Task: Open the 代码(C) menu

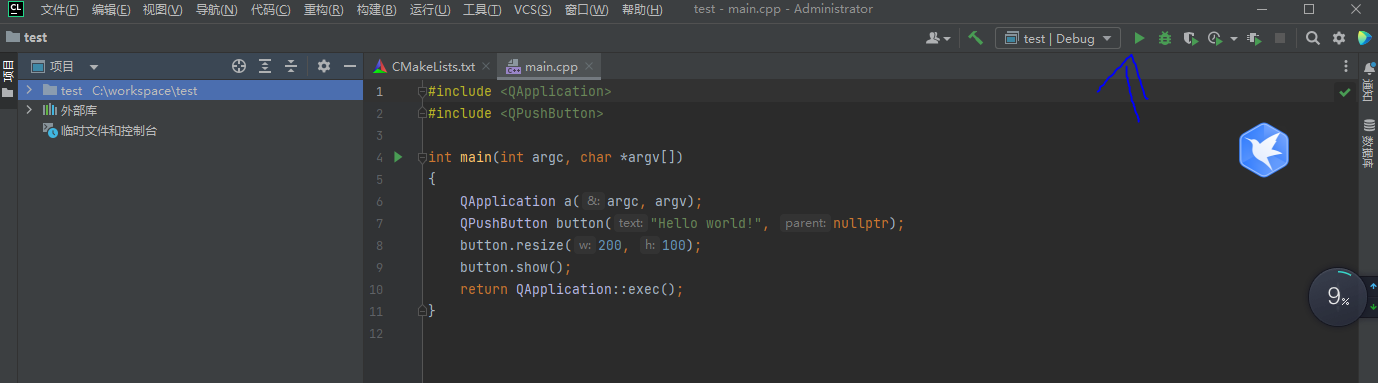Action: point(270,10)
